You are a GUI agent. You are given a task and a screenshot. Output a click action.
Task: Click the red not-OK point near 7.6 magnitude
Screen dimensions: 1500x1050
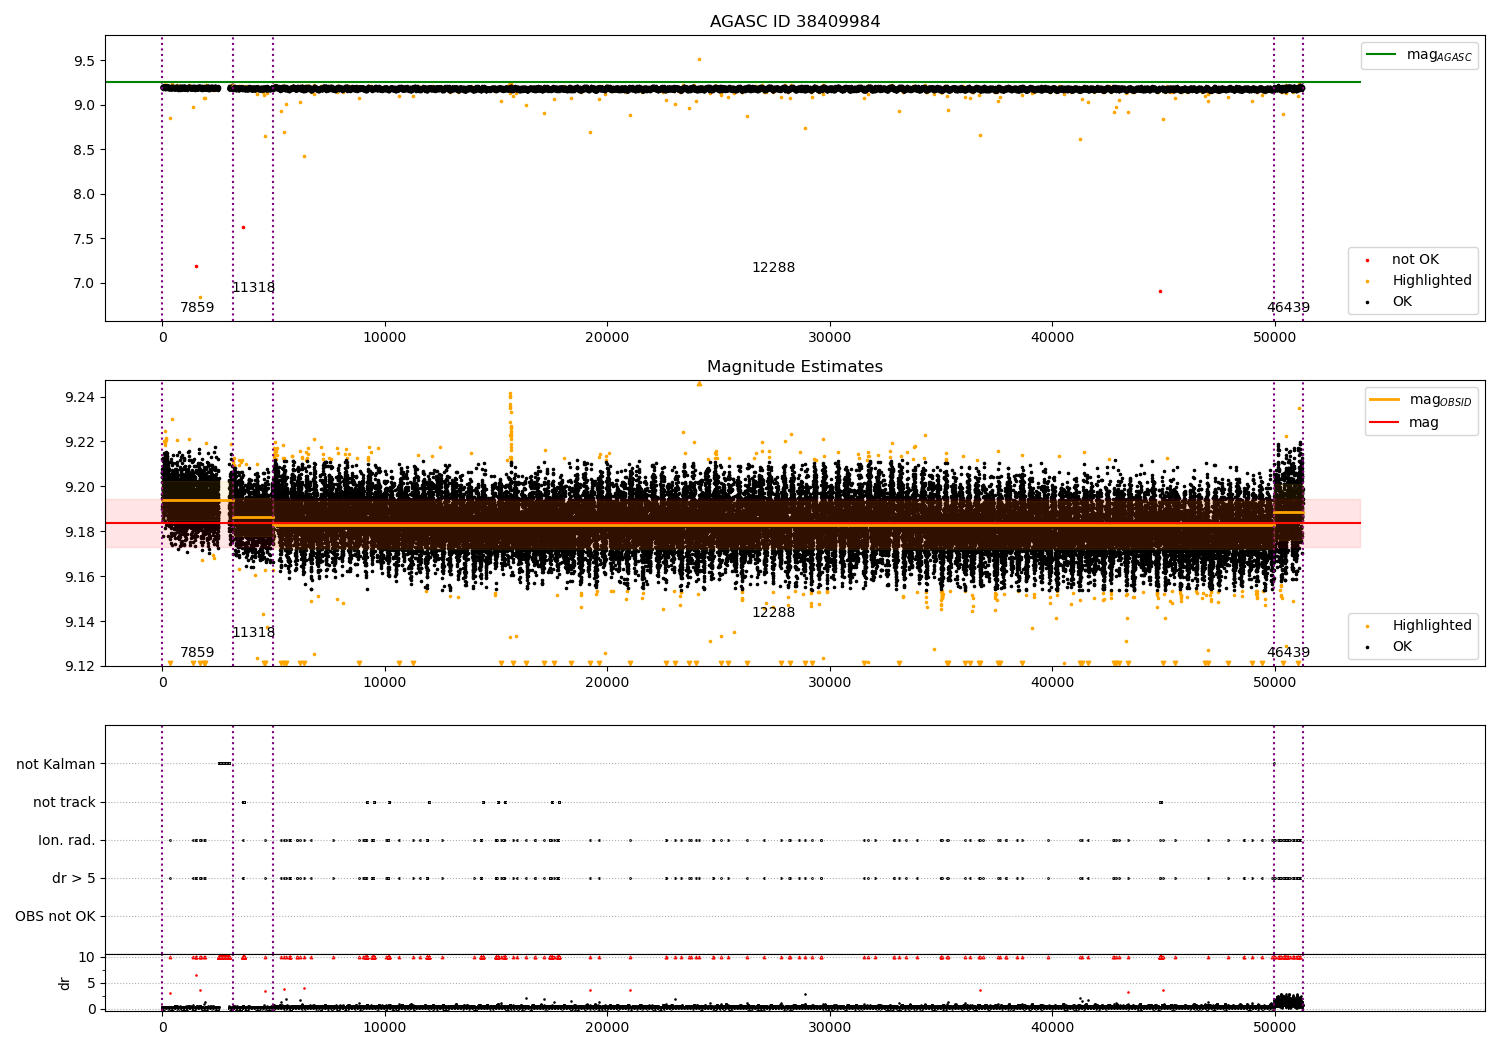(243, 227)
